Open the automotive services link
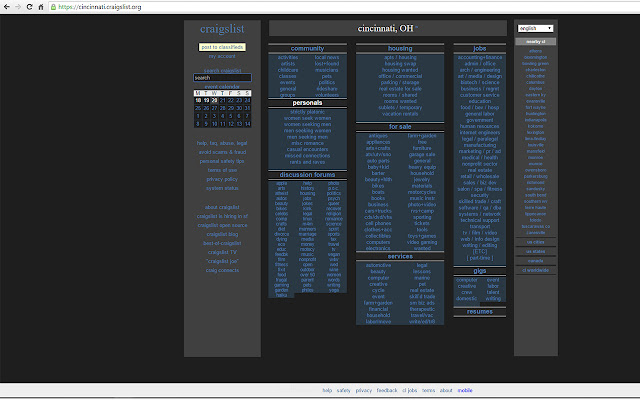This screenshot has height=400, width=640. tap(378, 265)
